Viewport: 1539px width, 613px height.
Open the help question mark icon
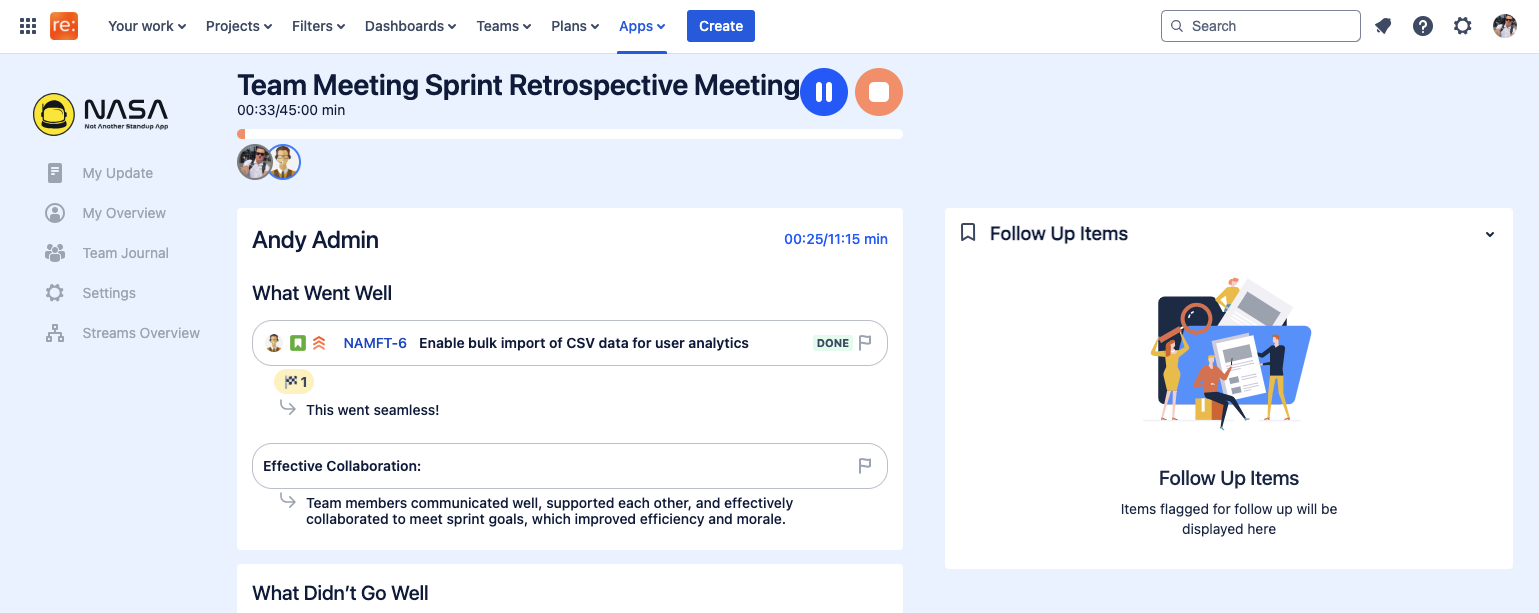pyautogui.click(x=1423, y=26)
